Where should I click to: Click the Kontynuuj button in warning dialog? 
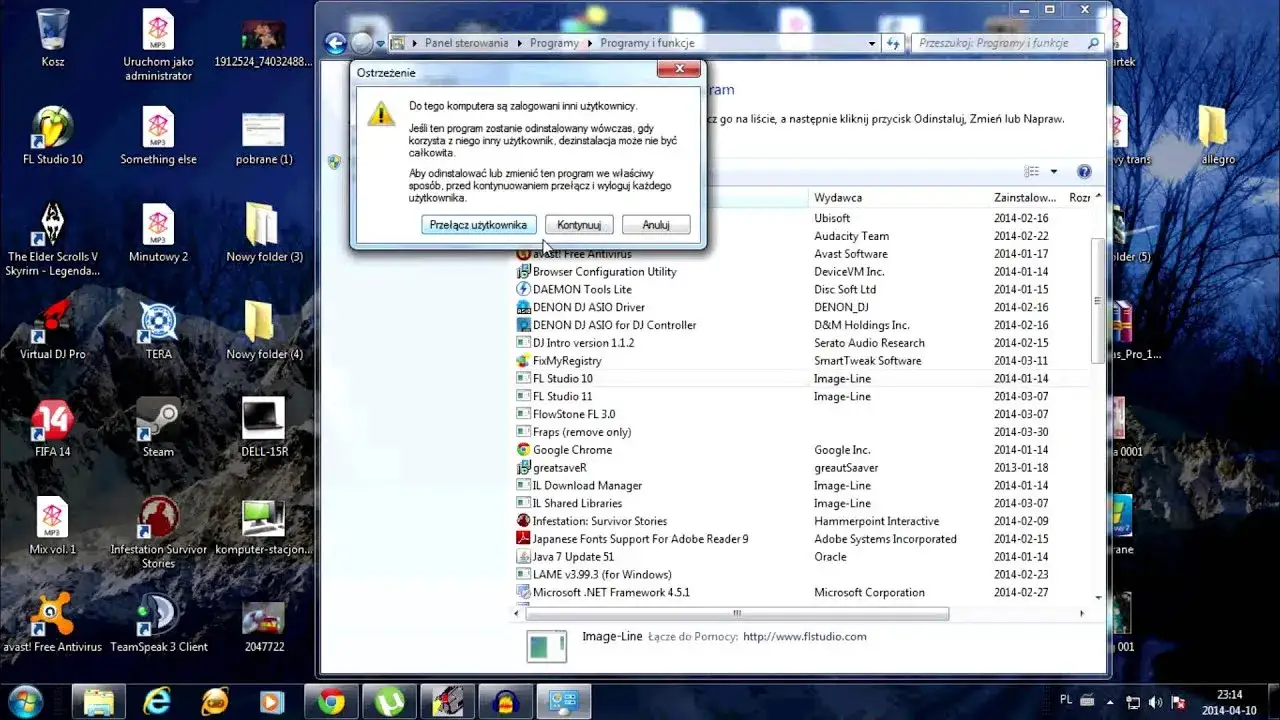tap(579, 225)
